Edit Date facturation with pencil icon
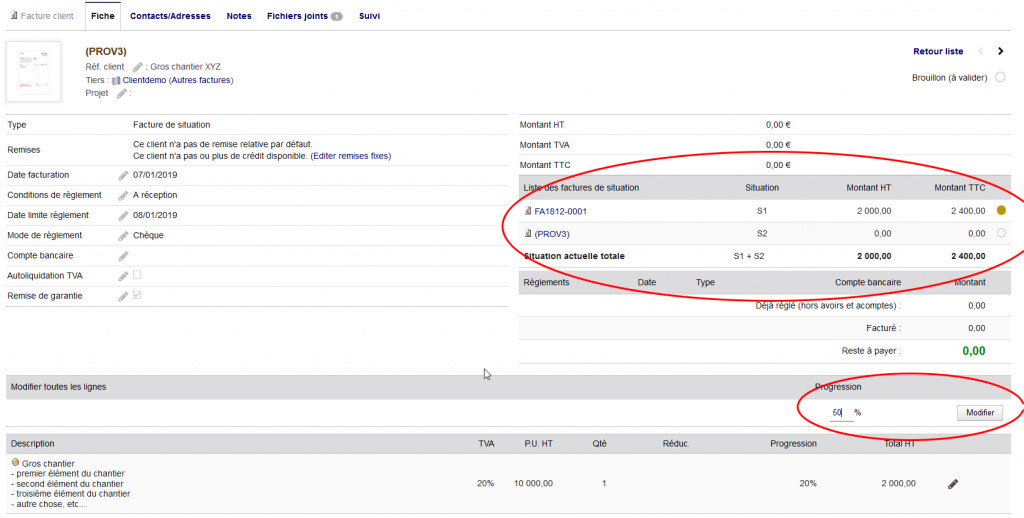This screenshot has width=1024, height=518. coord(123,176)
